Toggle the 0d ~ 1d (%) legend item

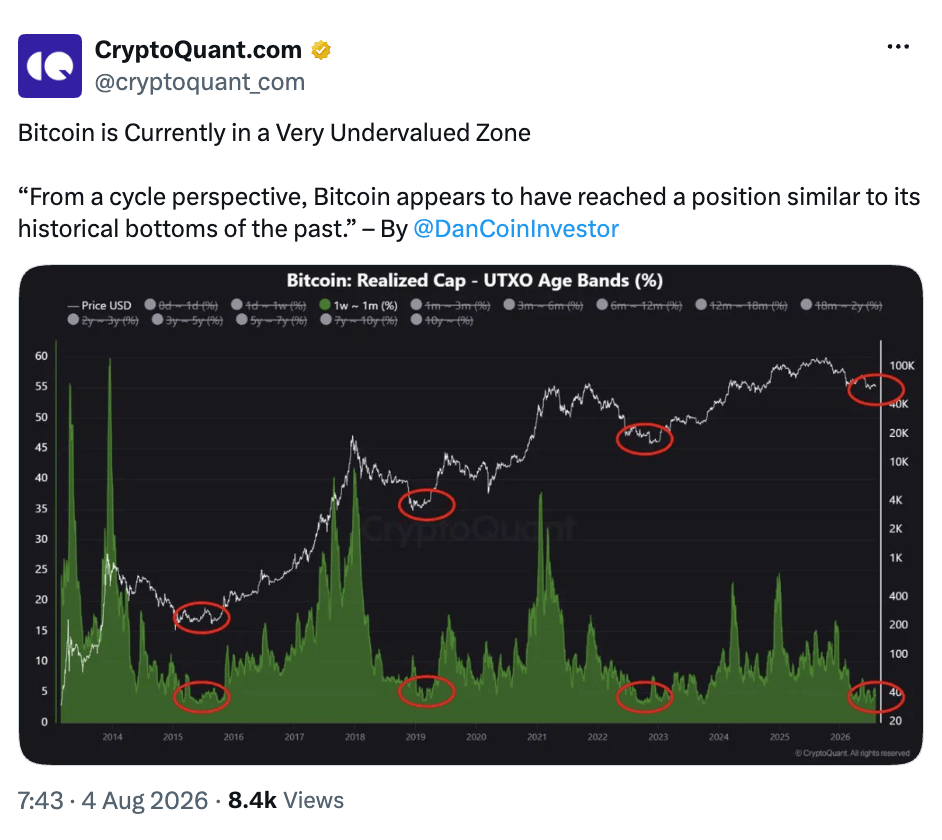(x=181, y=305)
